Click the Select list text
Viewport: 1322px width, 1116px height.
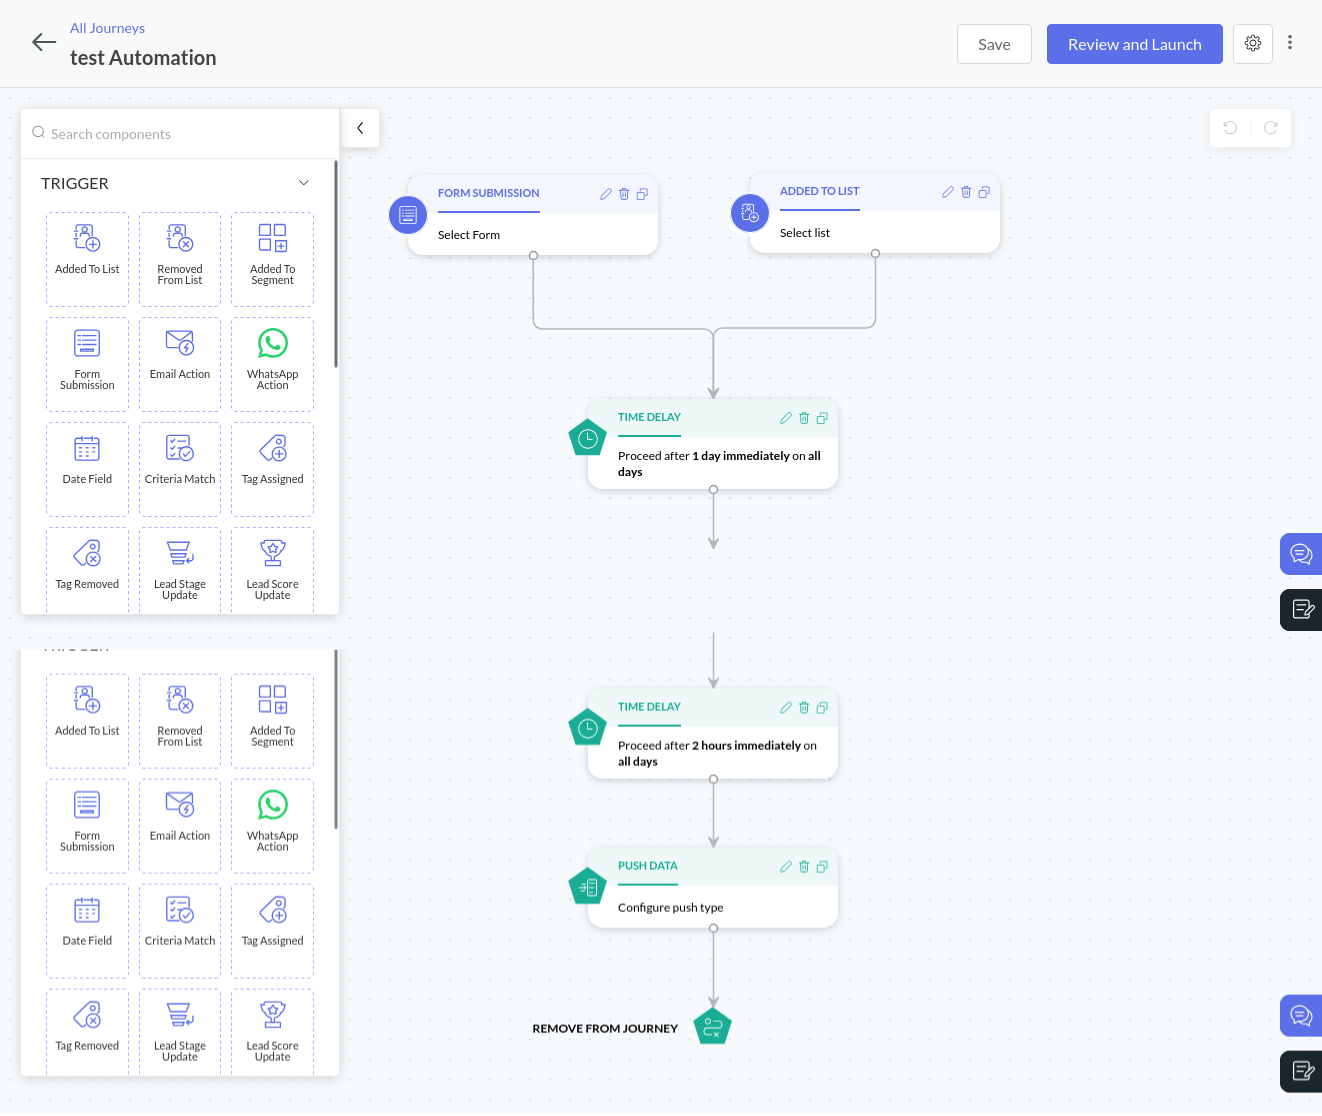(805, 233)
